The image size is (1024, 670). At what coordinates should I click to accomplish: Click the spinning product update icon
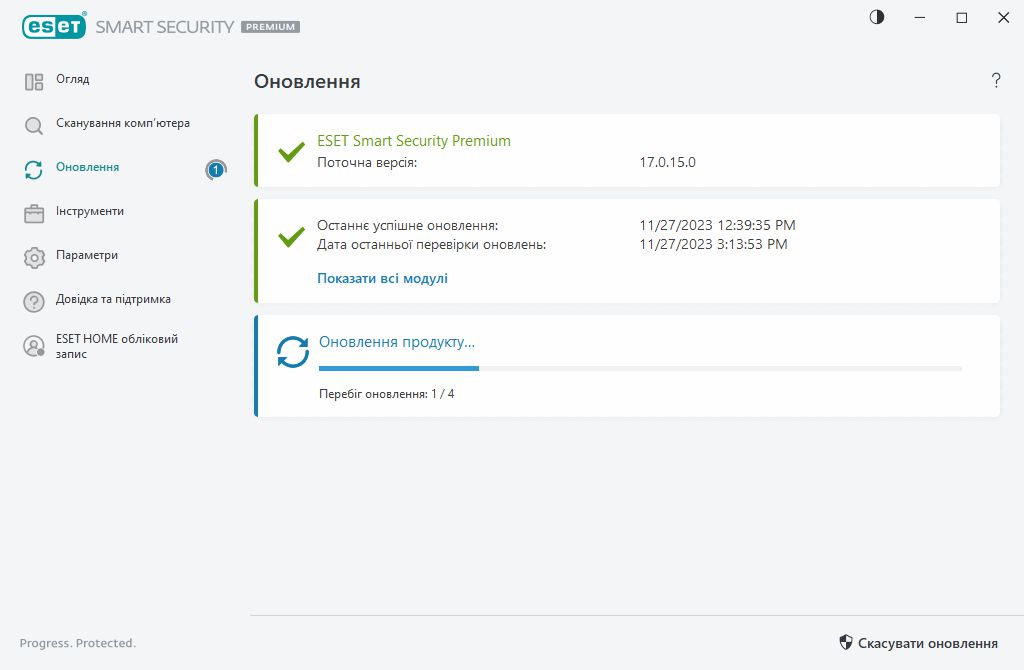click(x=293, y=352)
